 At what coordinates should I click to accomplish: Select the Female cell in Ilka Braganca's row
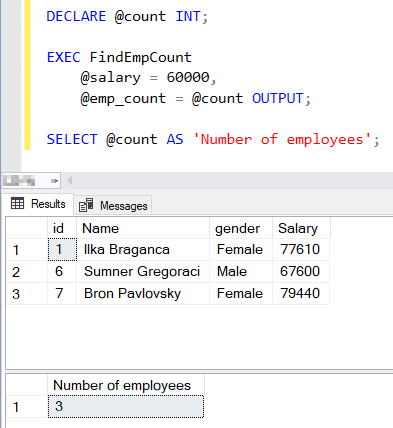point(241,250)
